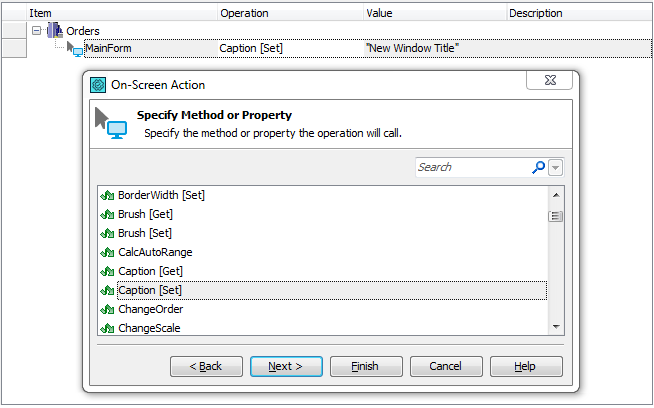The height and width of the screenshot is (408, 654).
Task: Click the list scrollbar down arrow
Action: 555,326
